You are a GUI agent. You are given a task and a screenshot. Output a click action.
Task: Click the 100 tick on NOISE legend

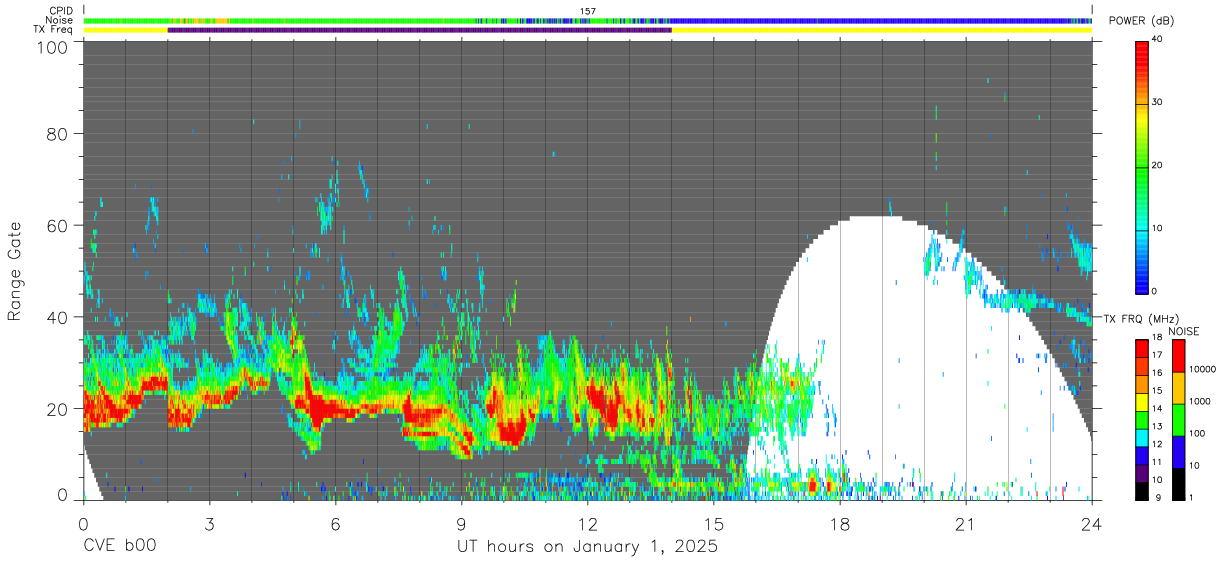point(1198,435)
